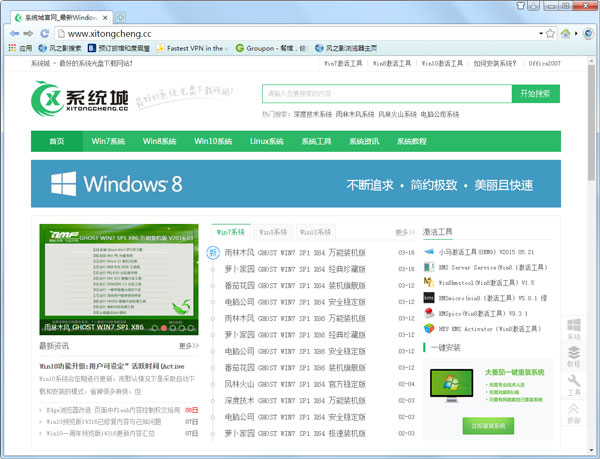Click the KMSpico red button icon
This screenshot has height=459, width=600.
coord(429,313)
